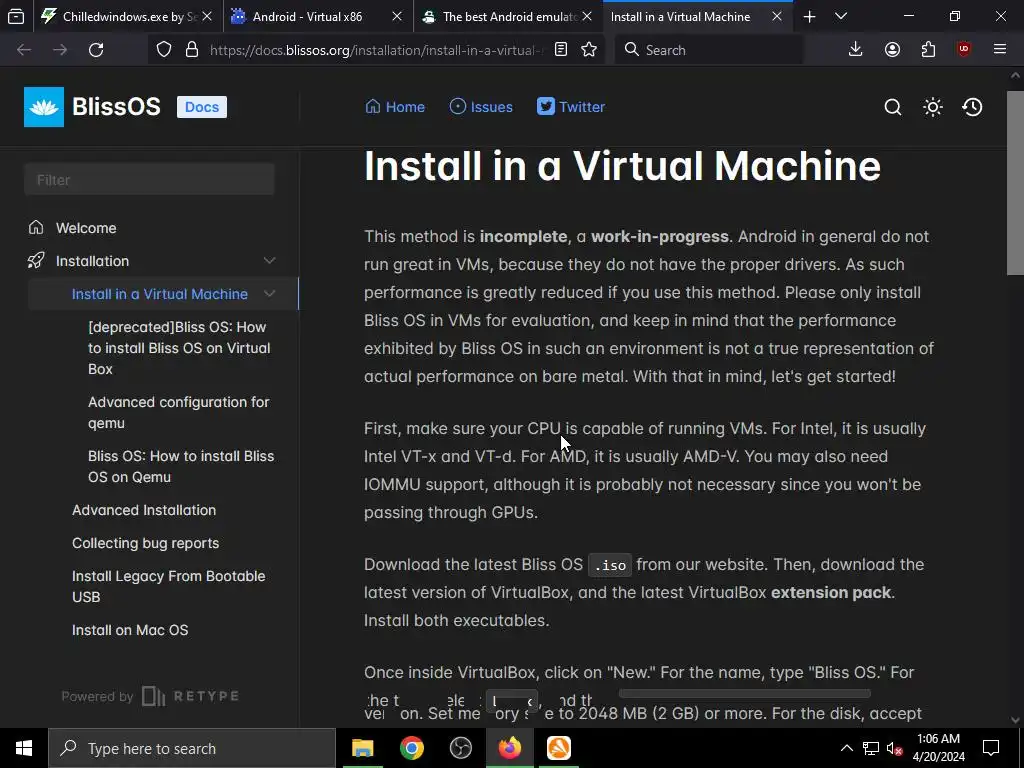Screen dimensions: 1024x768
Task: Open the docs search magnifier
Action: 893,106
